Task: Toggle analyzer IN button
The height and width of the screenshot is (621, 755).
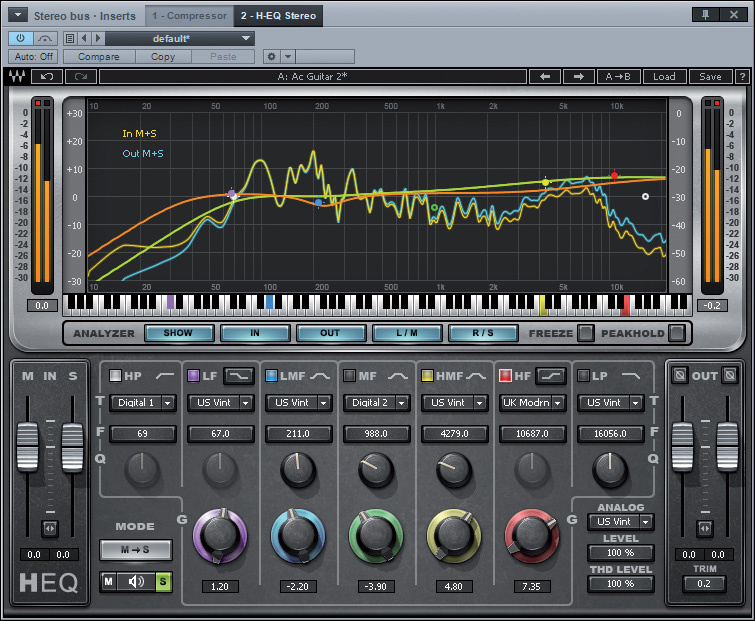Action: point(255,333)
